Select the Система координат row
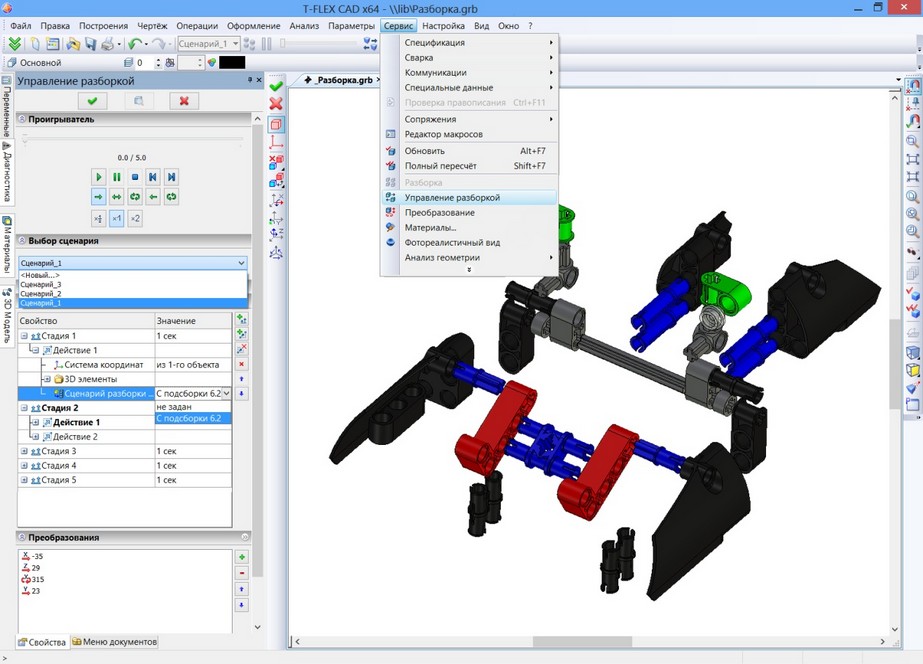Screen dimensions: 923x664 (x=125, y=365)
